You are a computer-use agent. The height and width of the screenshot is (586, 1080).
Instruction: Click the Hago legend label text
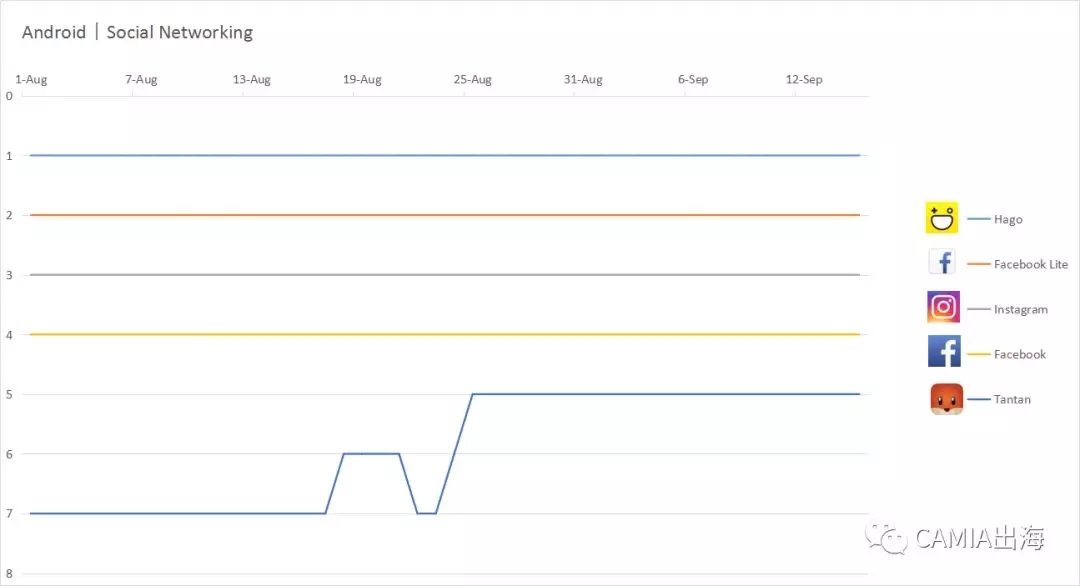(1008, 220)
